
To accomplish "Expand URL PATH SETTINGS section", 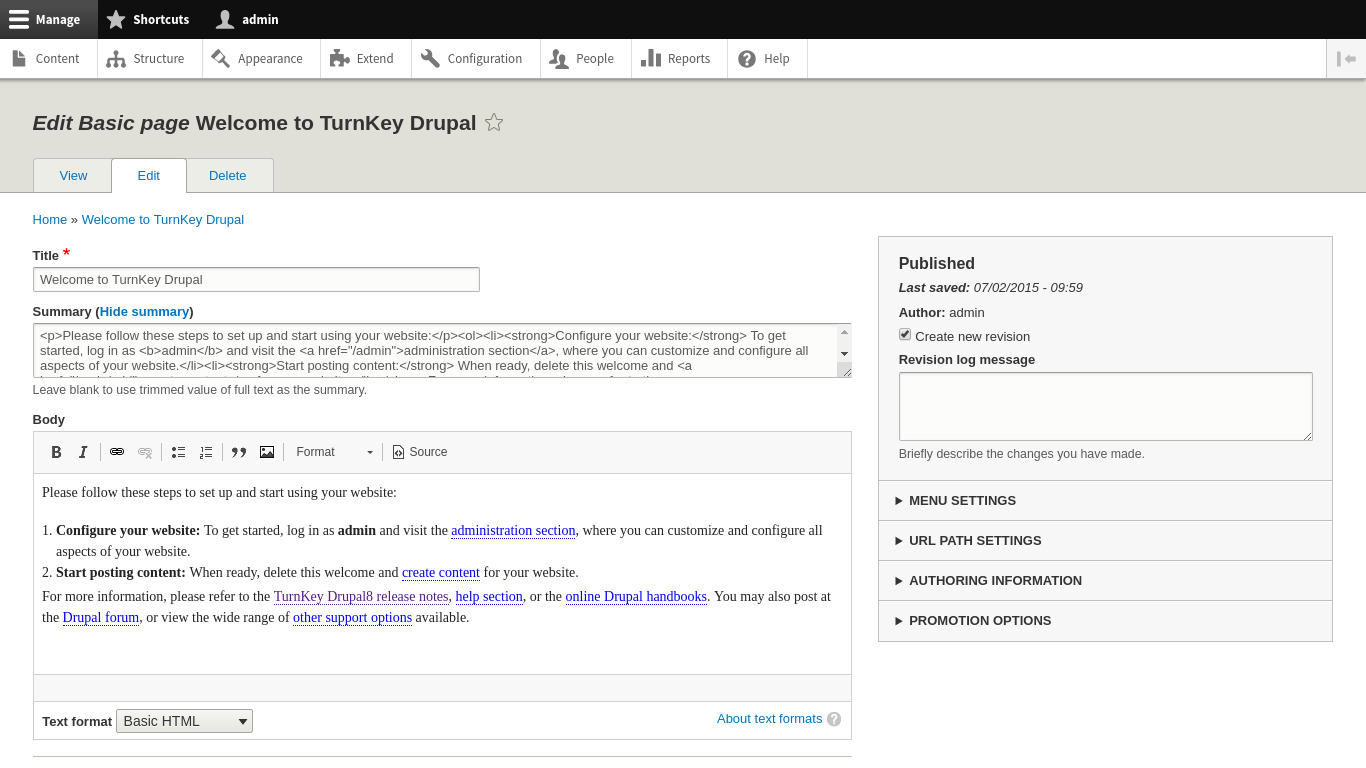I will [x=1105, y=540].
